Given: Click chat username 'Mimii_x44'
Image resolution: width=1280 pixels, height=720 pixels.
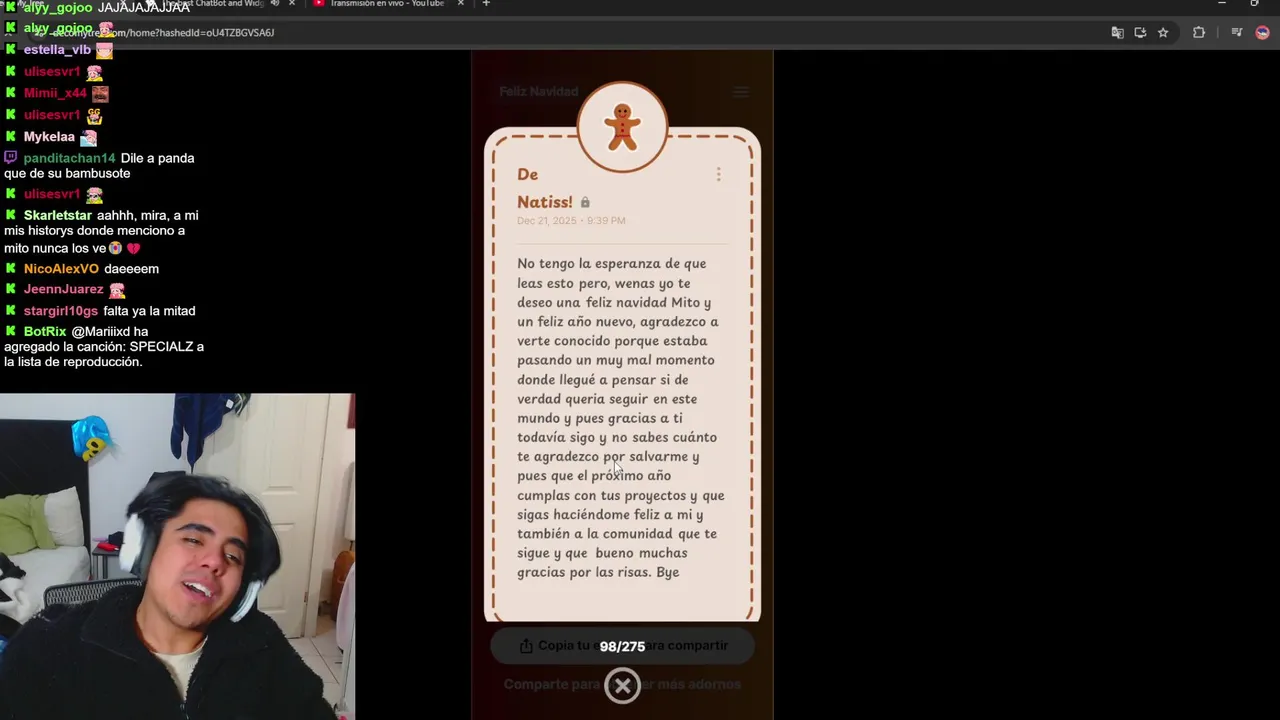Looking at the screenshot, I should 55,94.
